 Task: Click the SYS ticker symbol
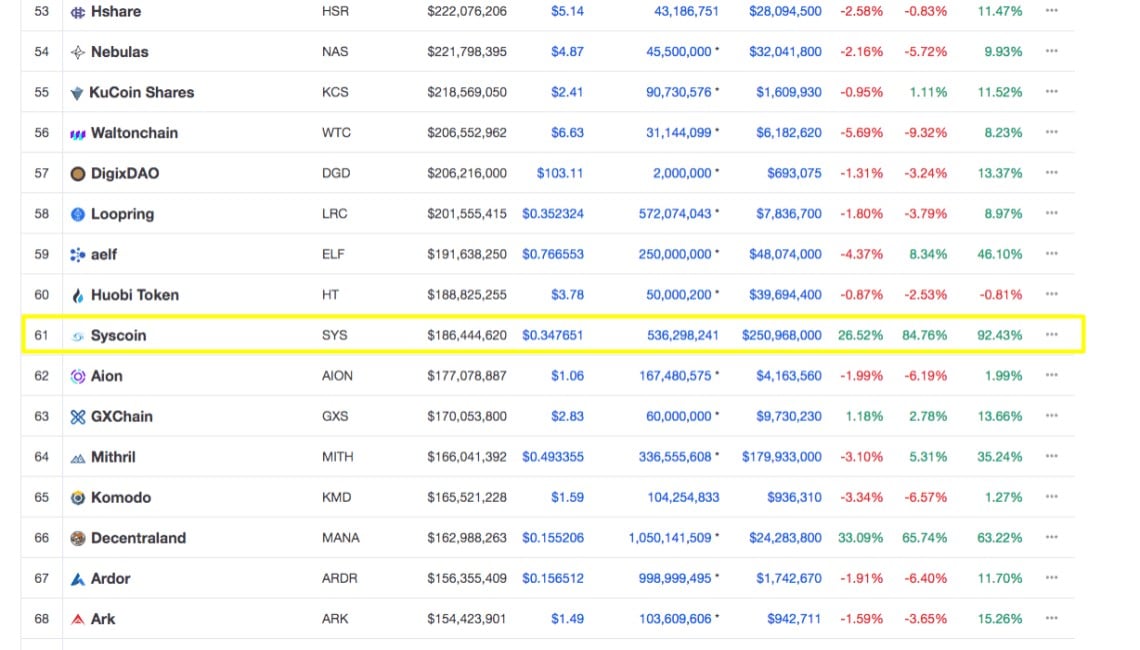pyautogui.click(x=334, y=335)
